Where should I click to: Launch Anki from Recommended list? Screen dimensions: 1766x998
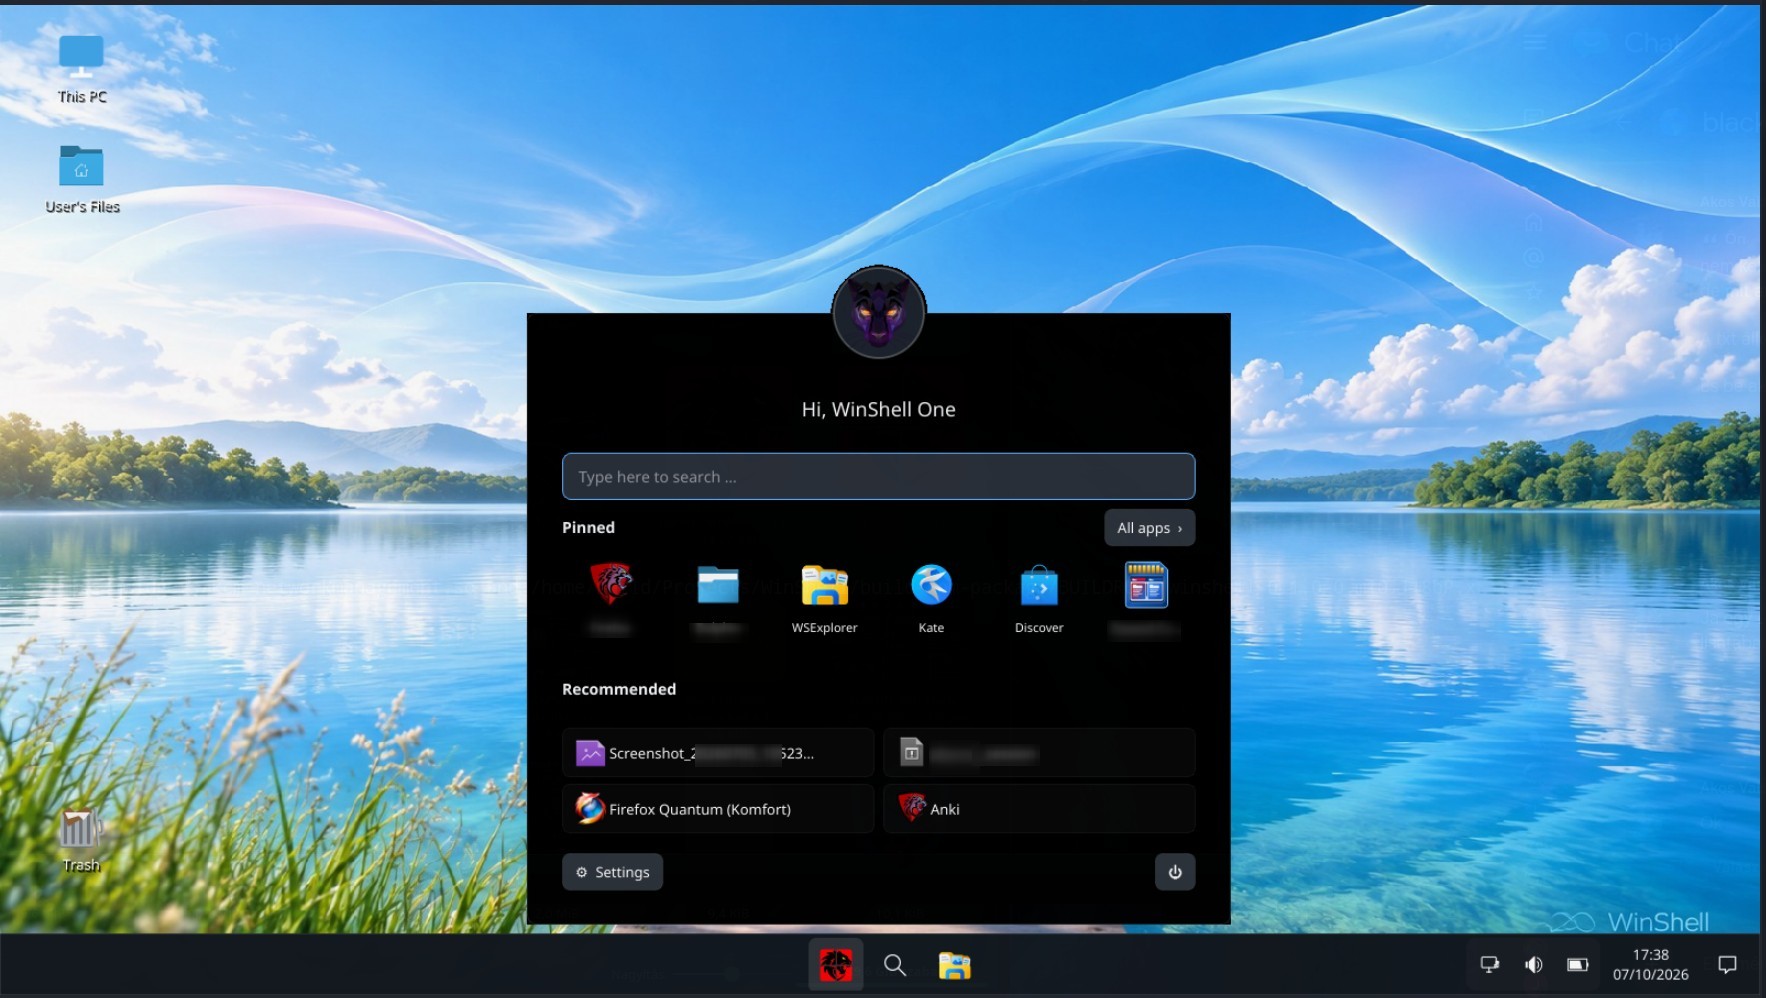tap(1039, 809)
